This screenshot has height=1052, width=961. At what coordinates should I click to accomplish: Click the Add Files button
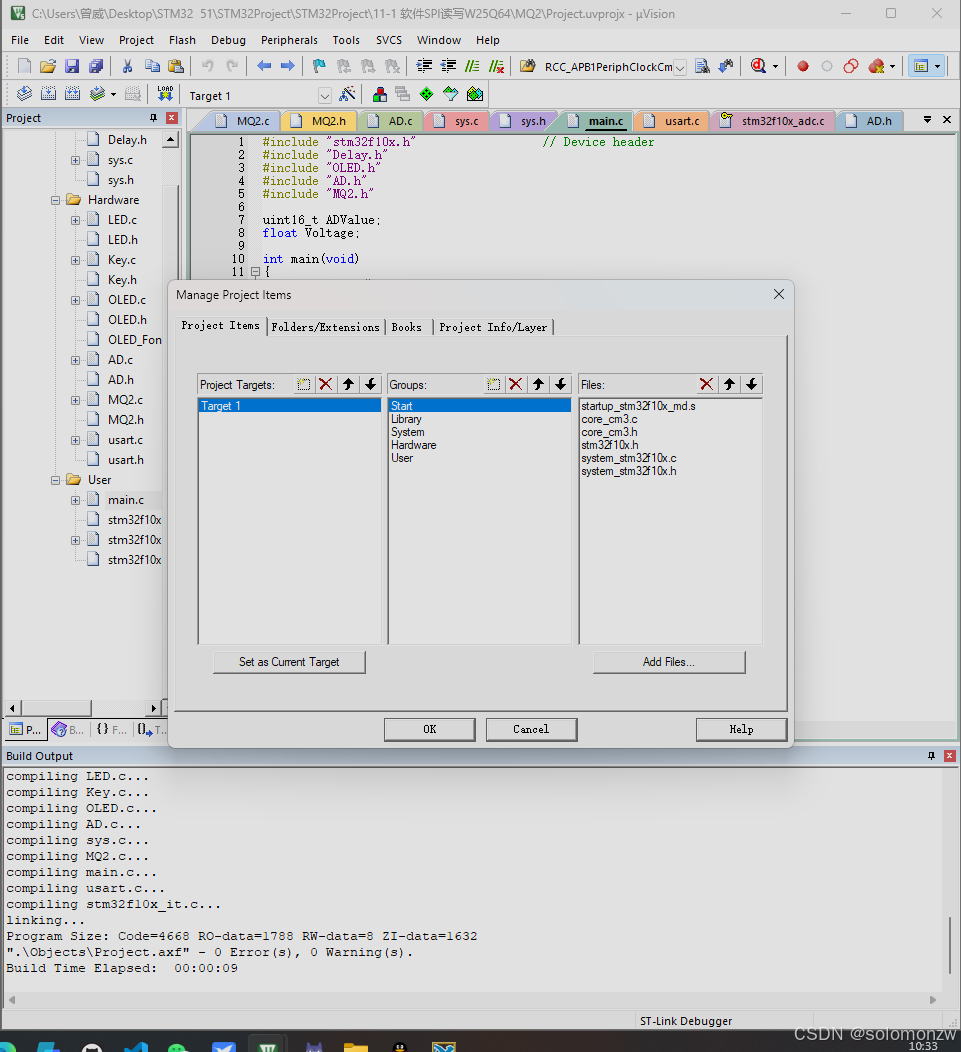[x=669, y=662]
